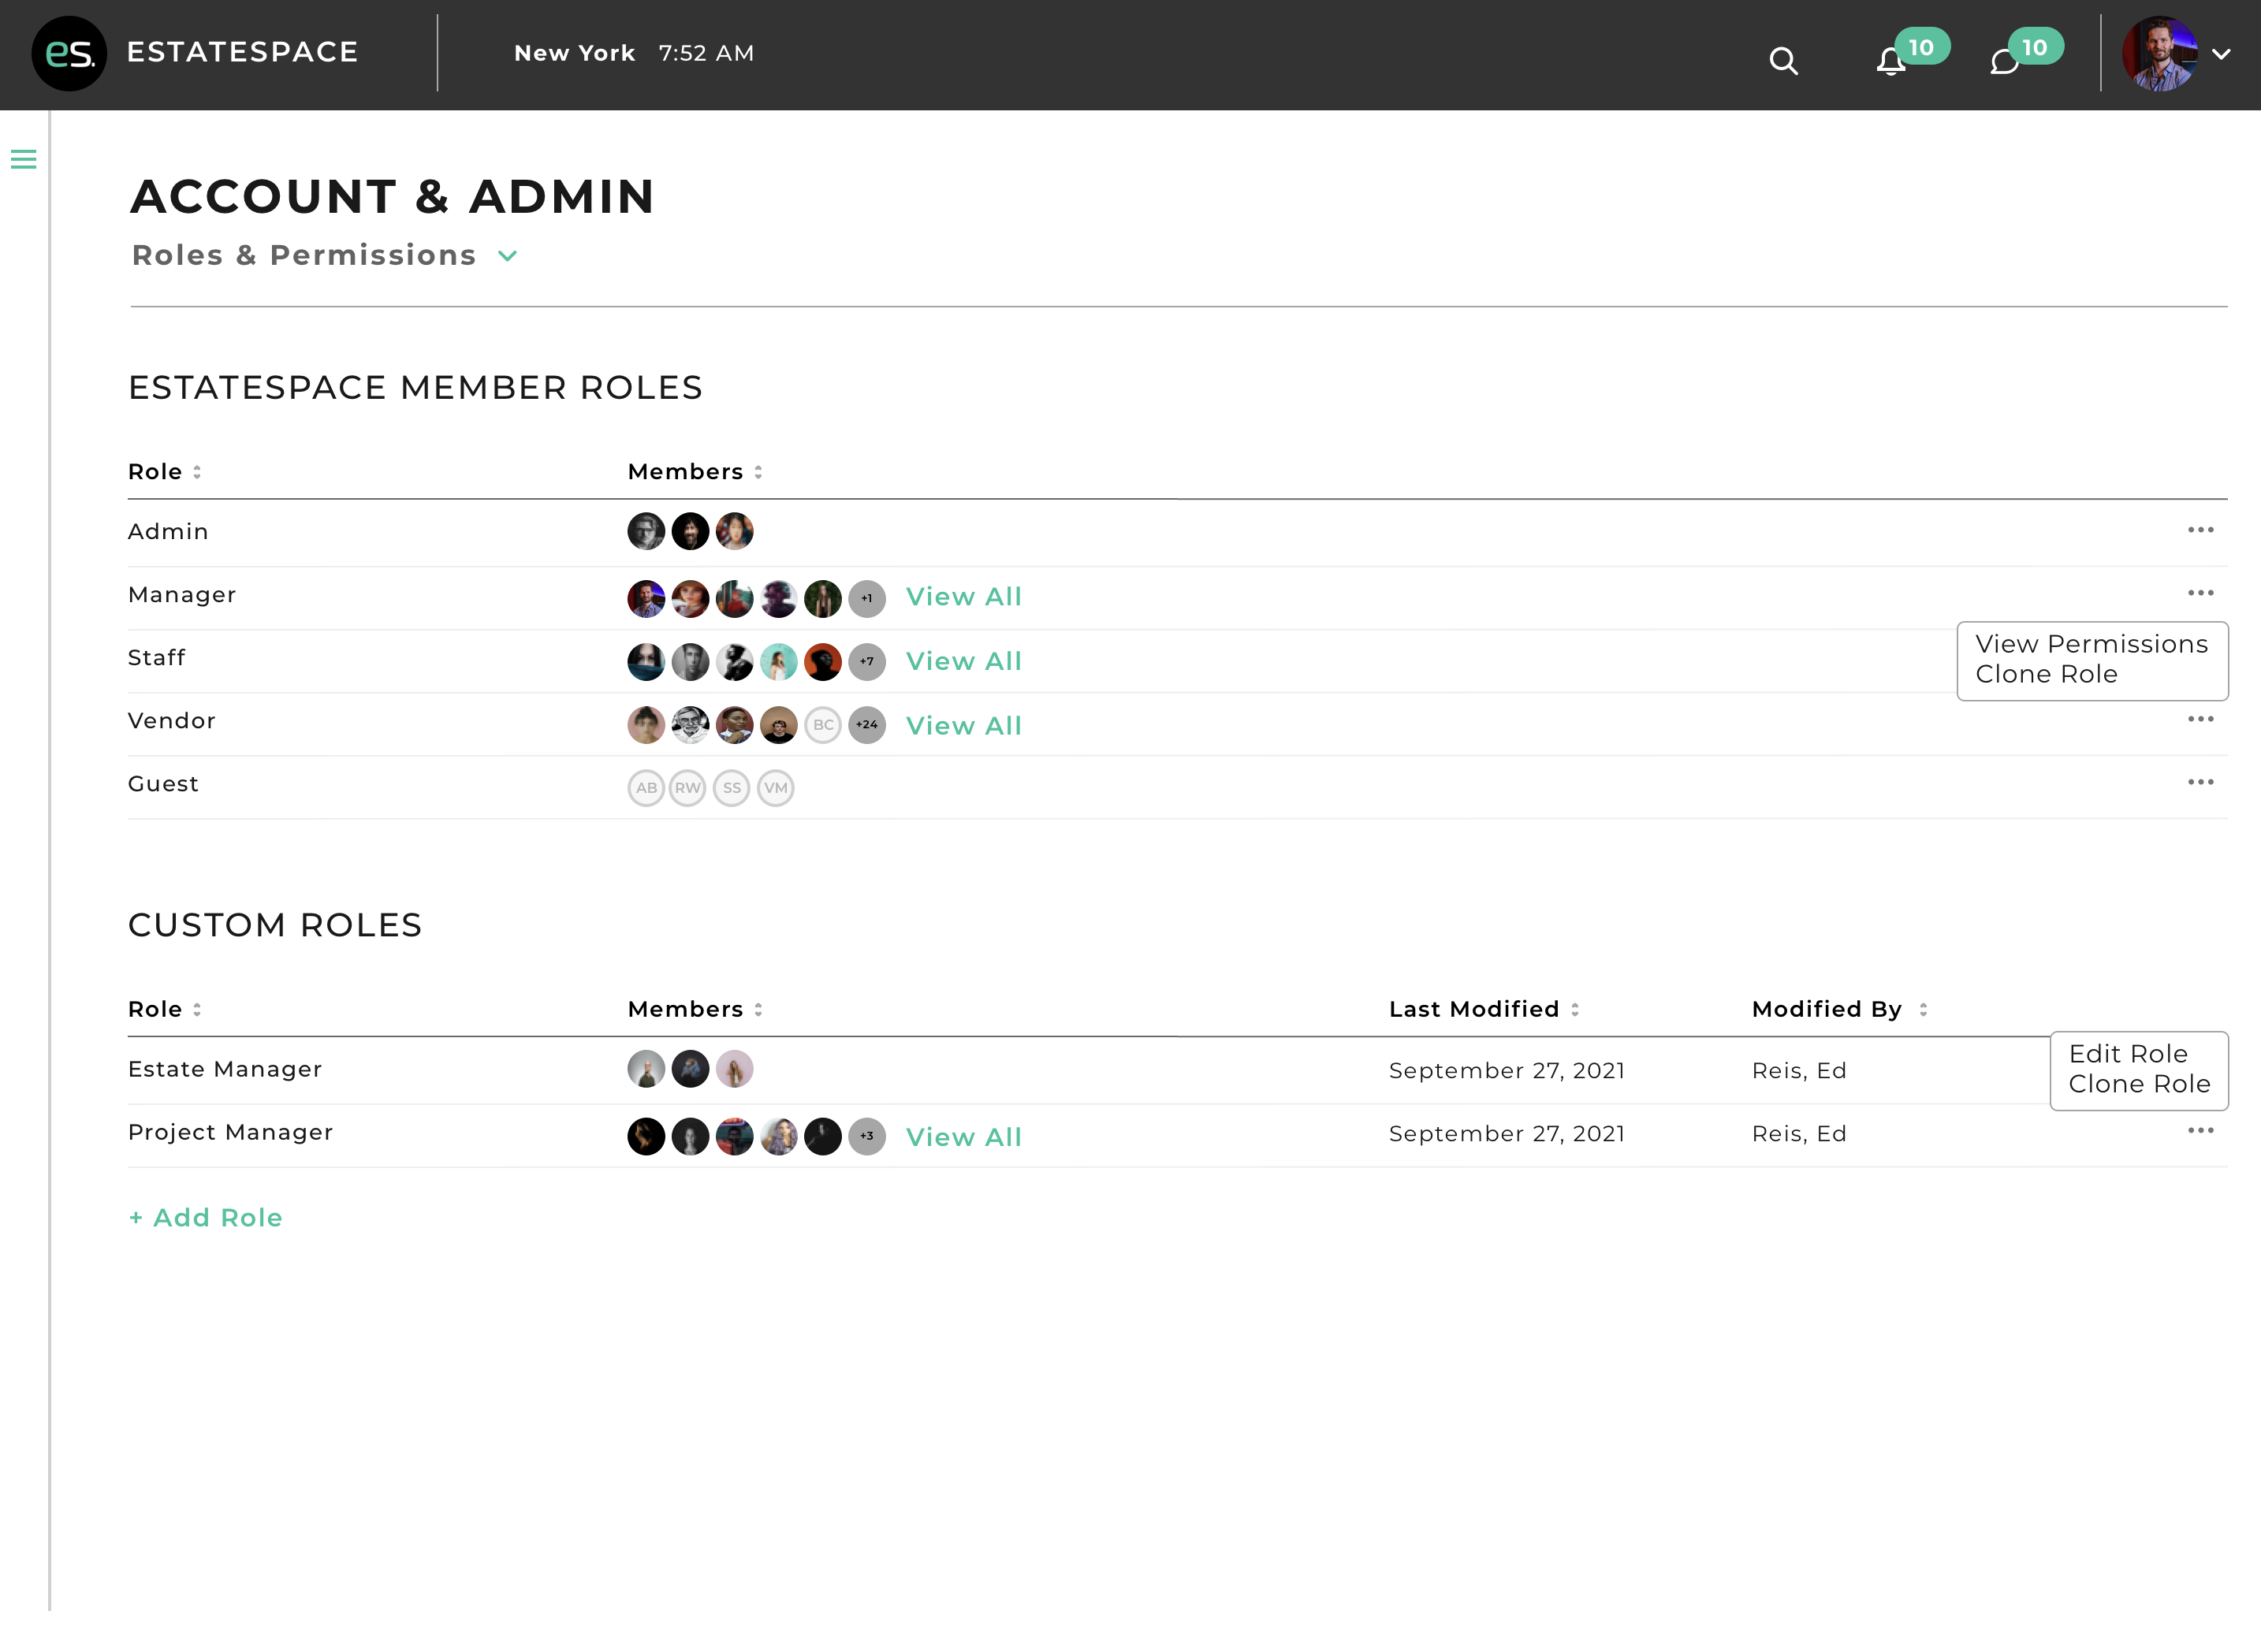Sort the Modified By column

pyautogui.click(x=1922, y=1009)
